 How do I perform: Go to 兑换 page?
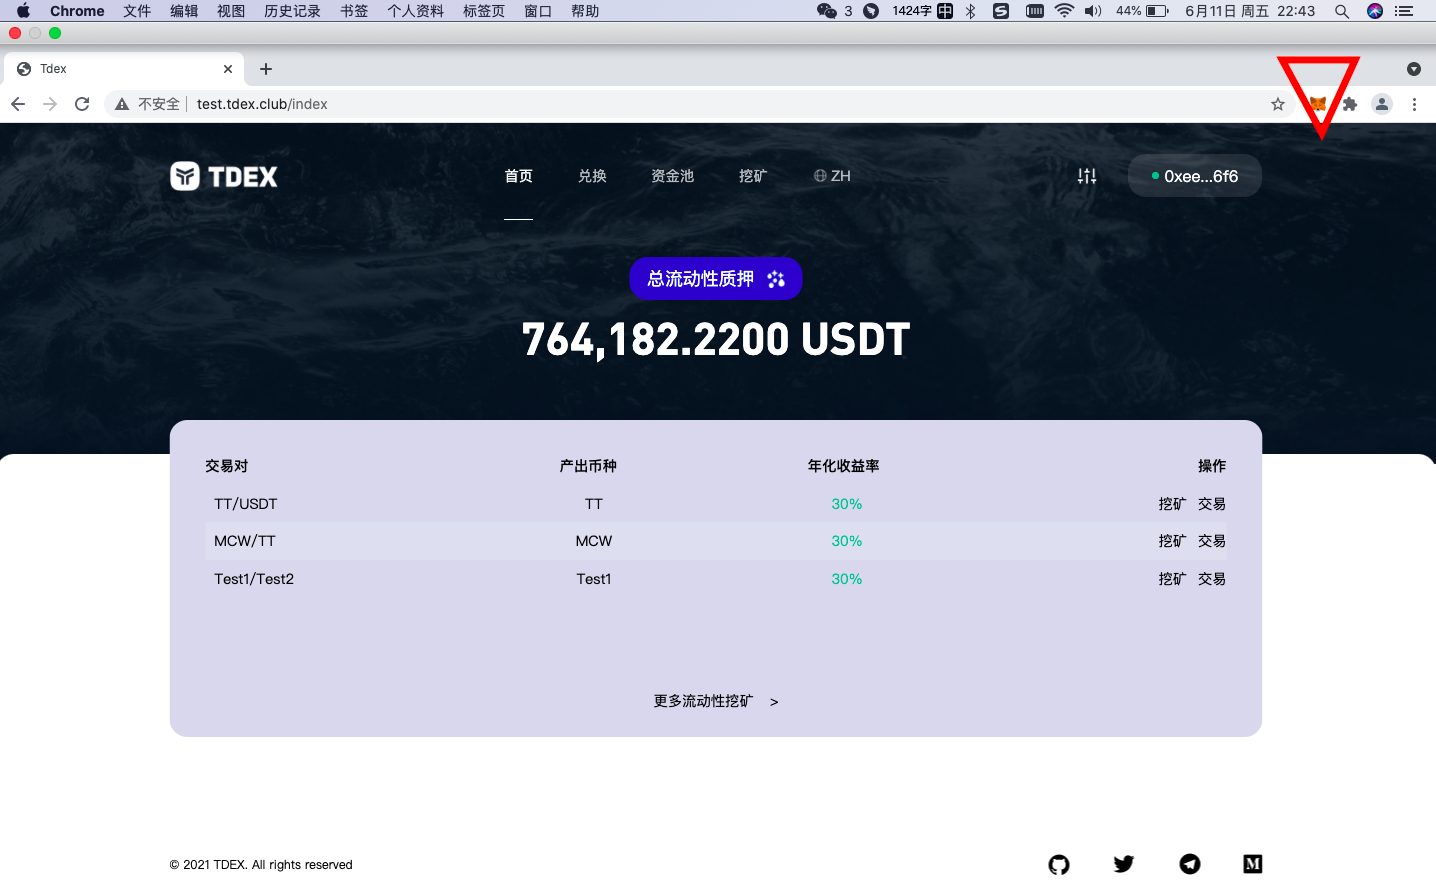592,176
